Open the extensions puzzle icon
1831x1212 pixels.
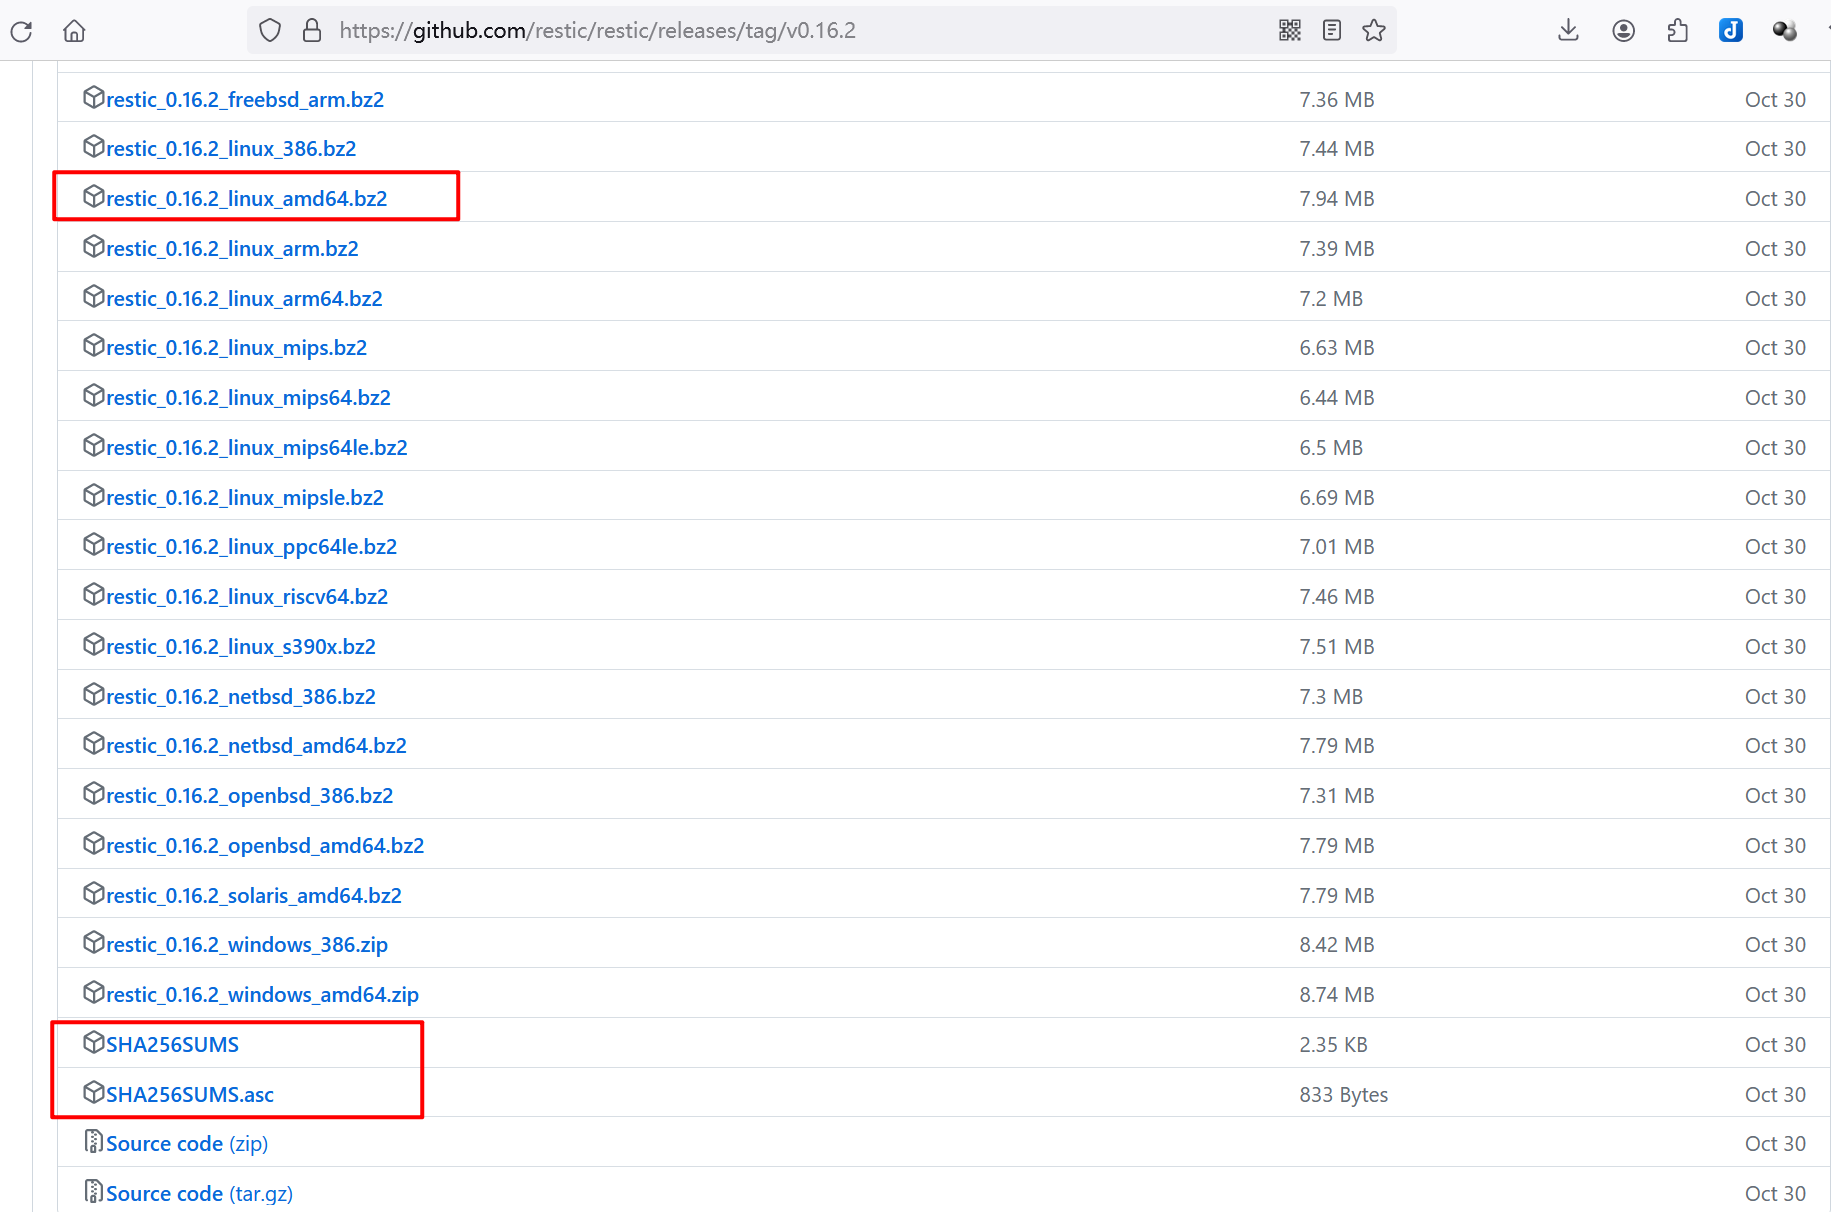pyautogui.click(x=1678, y=31)
